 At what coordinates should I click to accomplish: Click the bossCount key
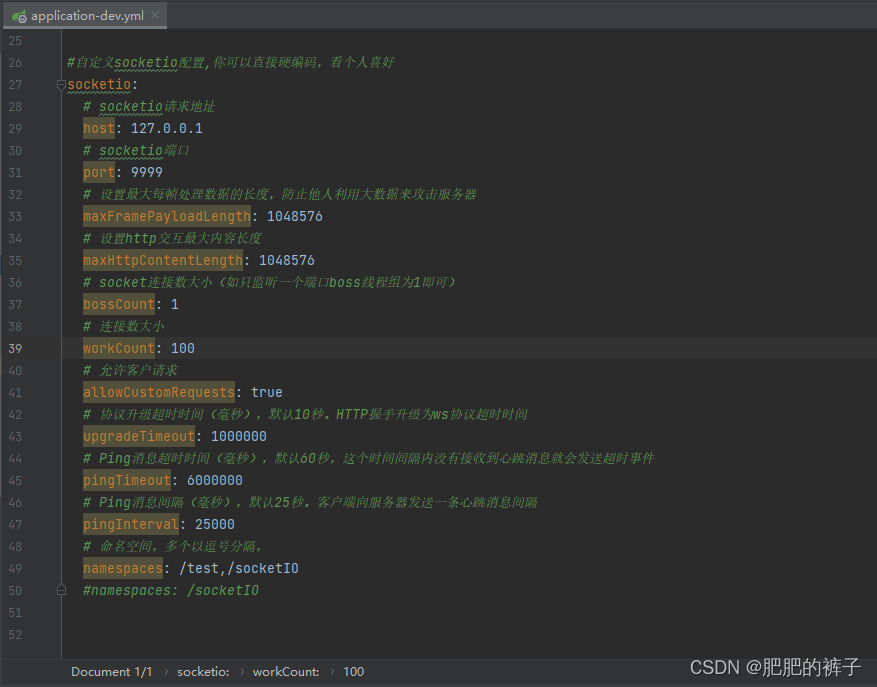point(119,304)
